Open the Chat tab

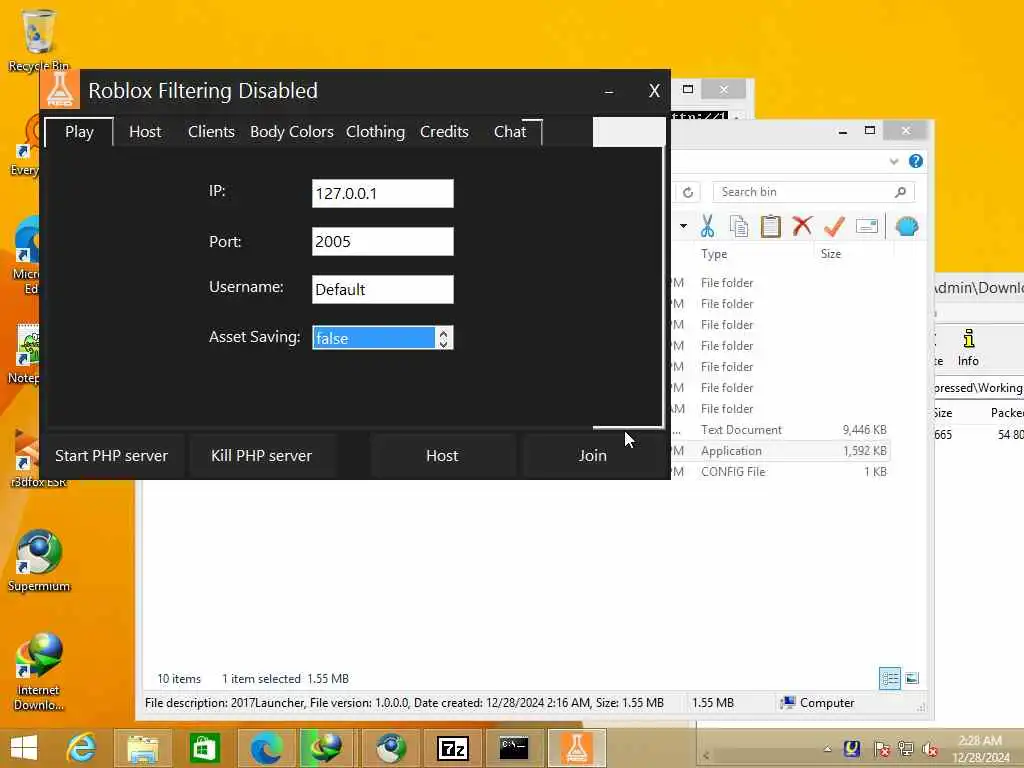510,132
